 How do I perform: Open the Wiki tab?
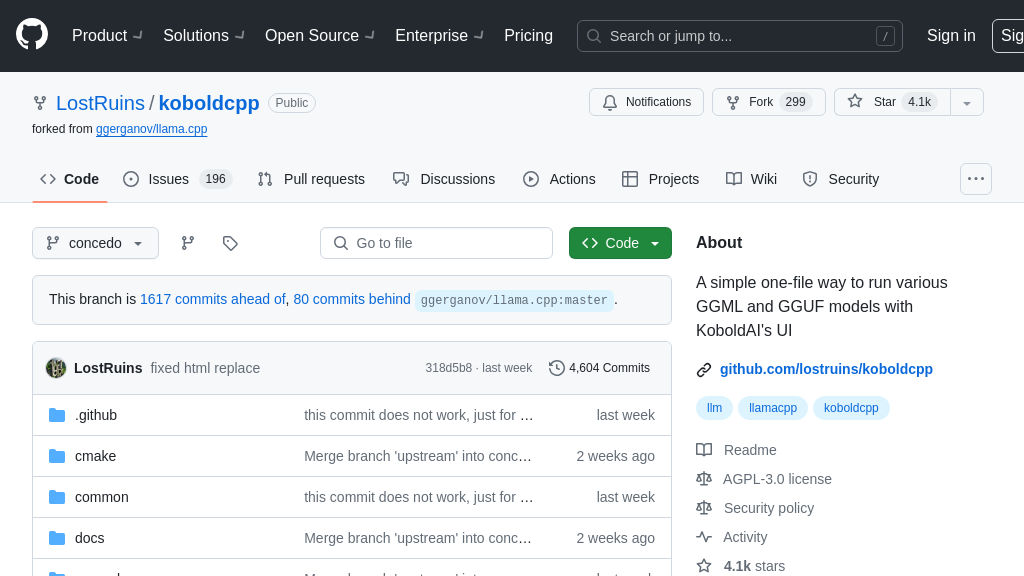pos(751,179)
